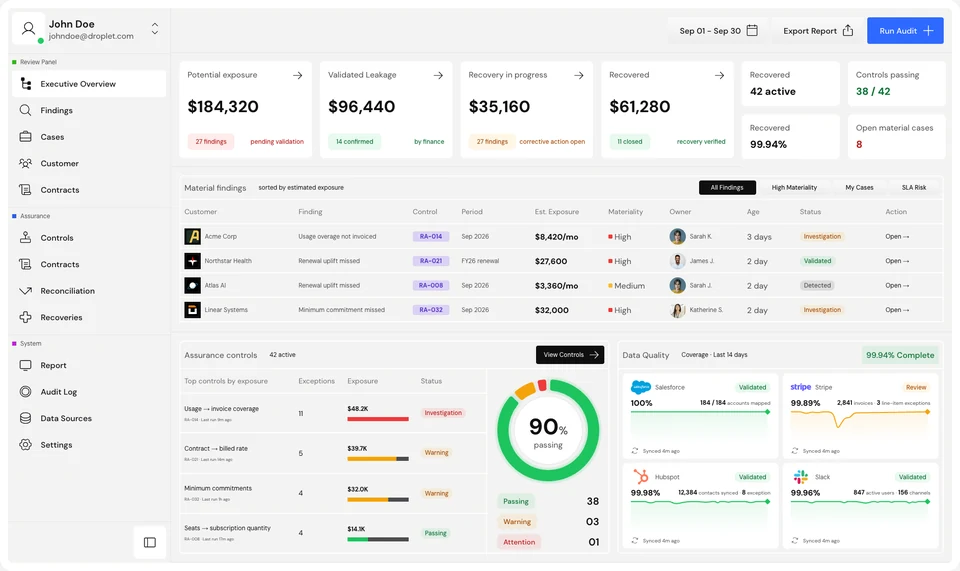The height and width of the screenshot is (571, 960).
Task: Open Recoveries page
Action: click(x=61, y=317)
